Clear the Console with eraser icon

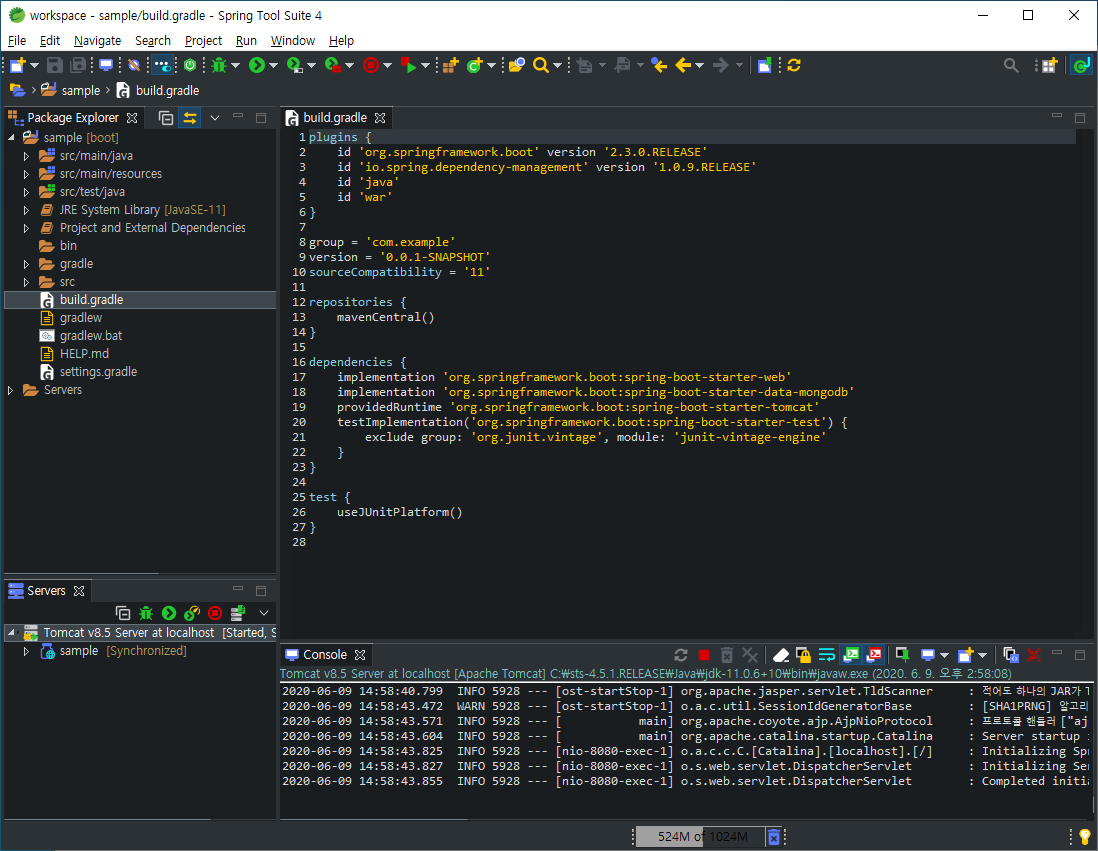780,655
